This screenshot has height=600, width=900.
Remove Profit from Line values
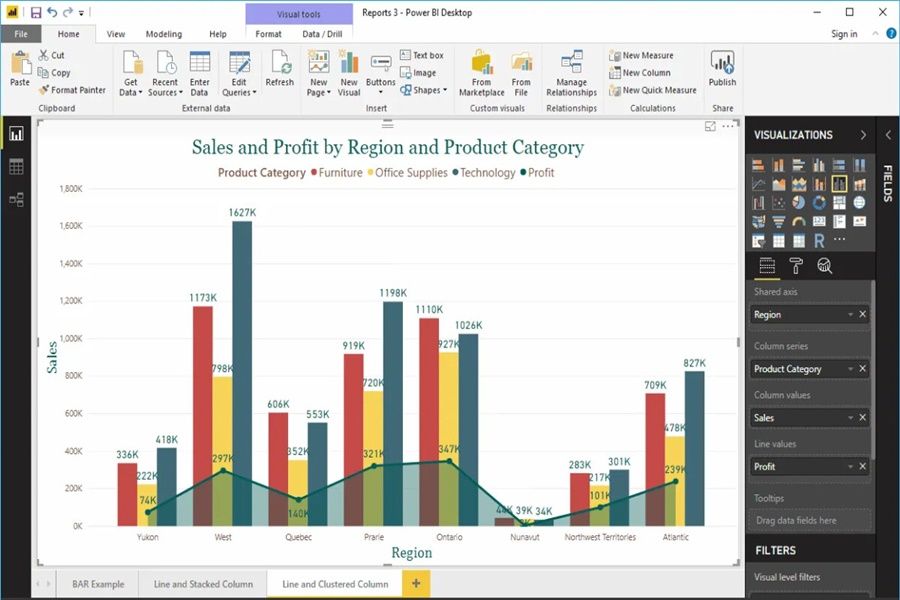862,467
